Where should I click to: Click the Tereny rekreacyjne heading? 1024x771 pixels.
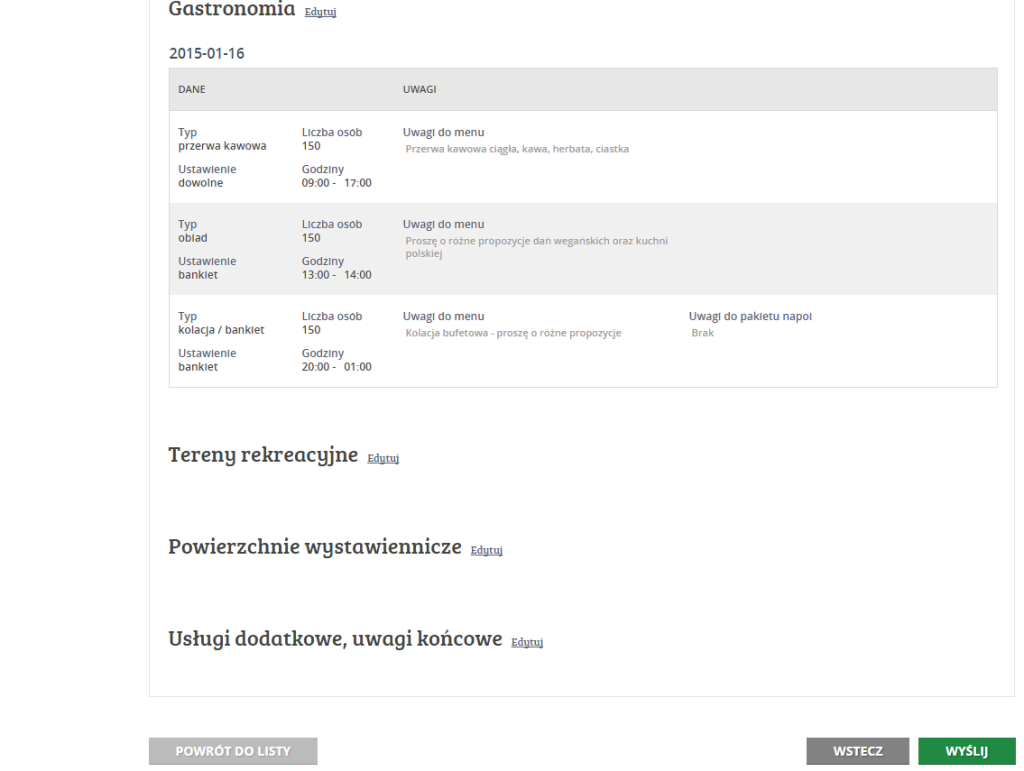tap(263, 454)
